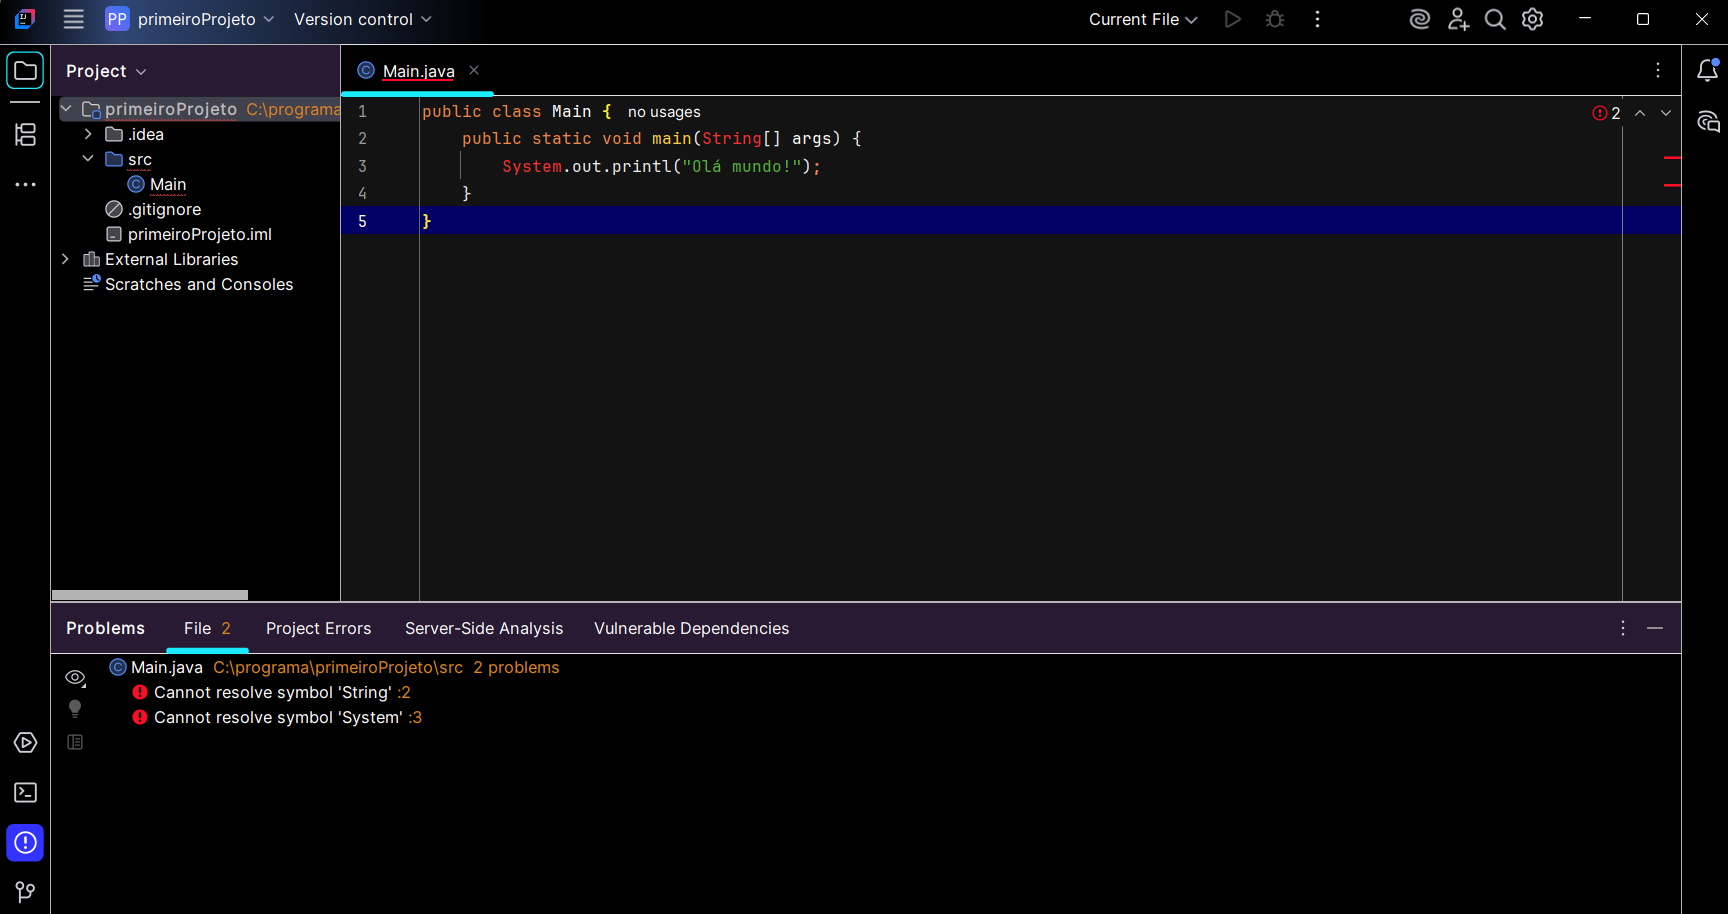Collapse the primeiroProjeto root node

tap(66, 108)
